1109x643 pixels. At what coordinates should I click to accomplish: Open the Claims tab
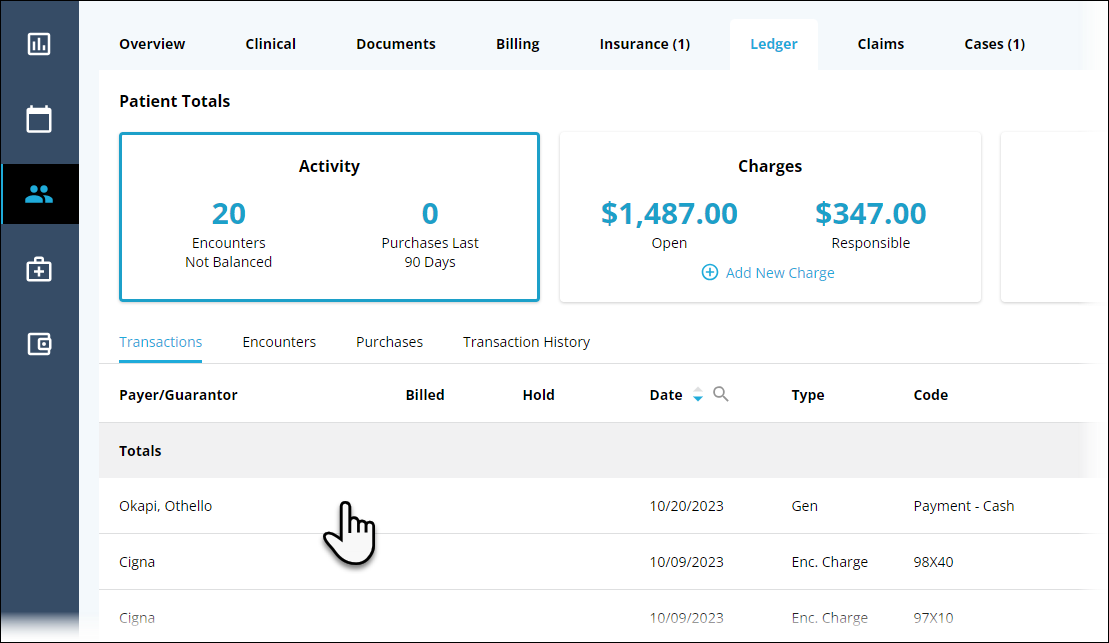click(880, 44)
